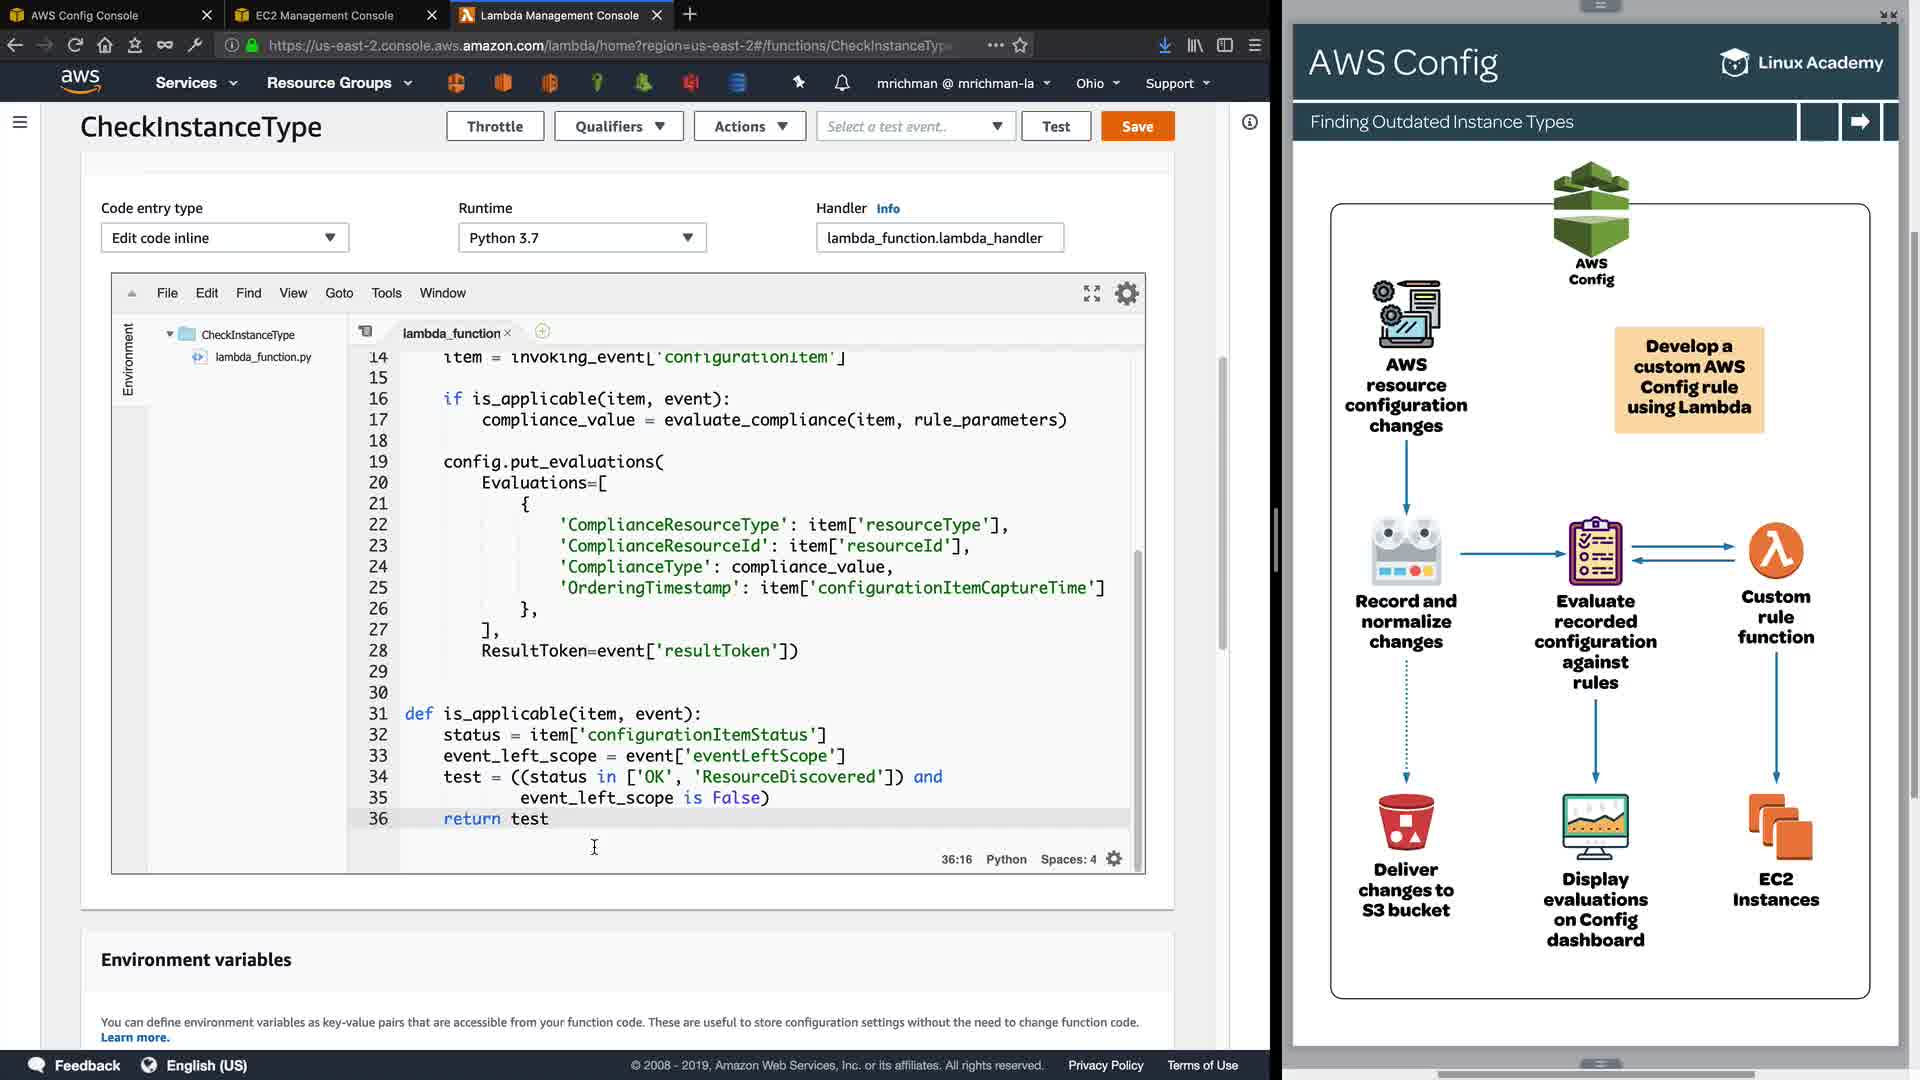Open the hamburger side navigation menu
Screen dimensions: 1920x1080
tap(20, 122)
